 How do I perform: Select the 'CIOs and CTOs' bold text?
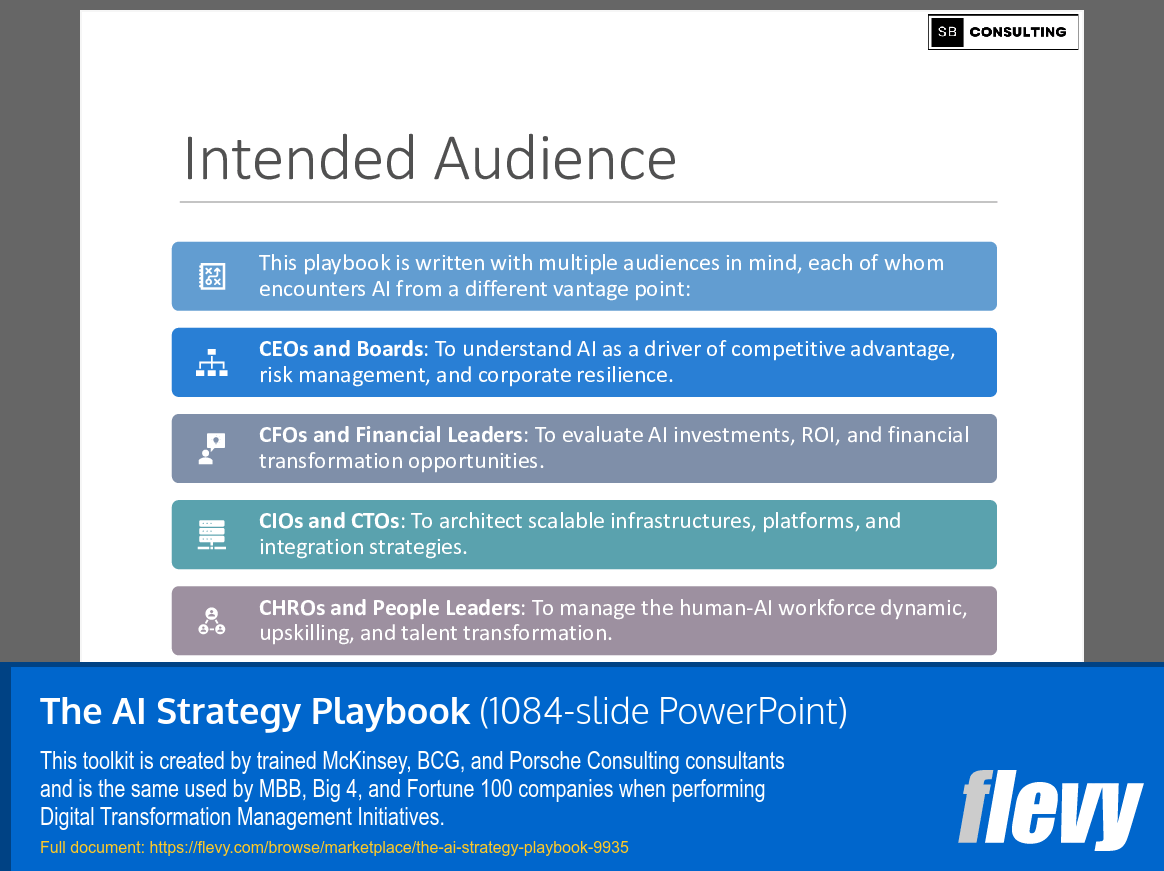[x=329, y=521]
